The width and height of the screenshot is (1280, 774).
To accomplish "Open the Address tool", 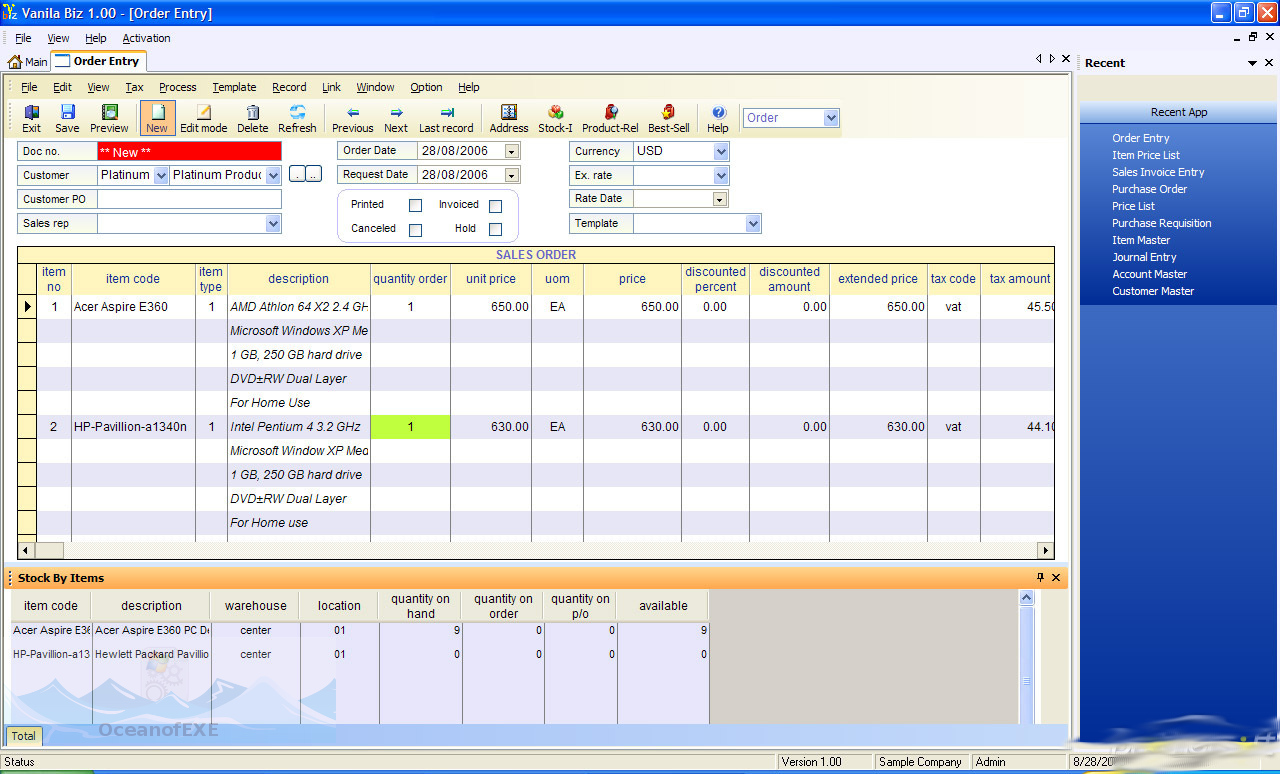I will (509, 118).
